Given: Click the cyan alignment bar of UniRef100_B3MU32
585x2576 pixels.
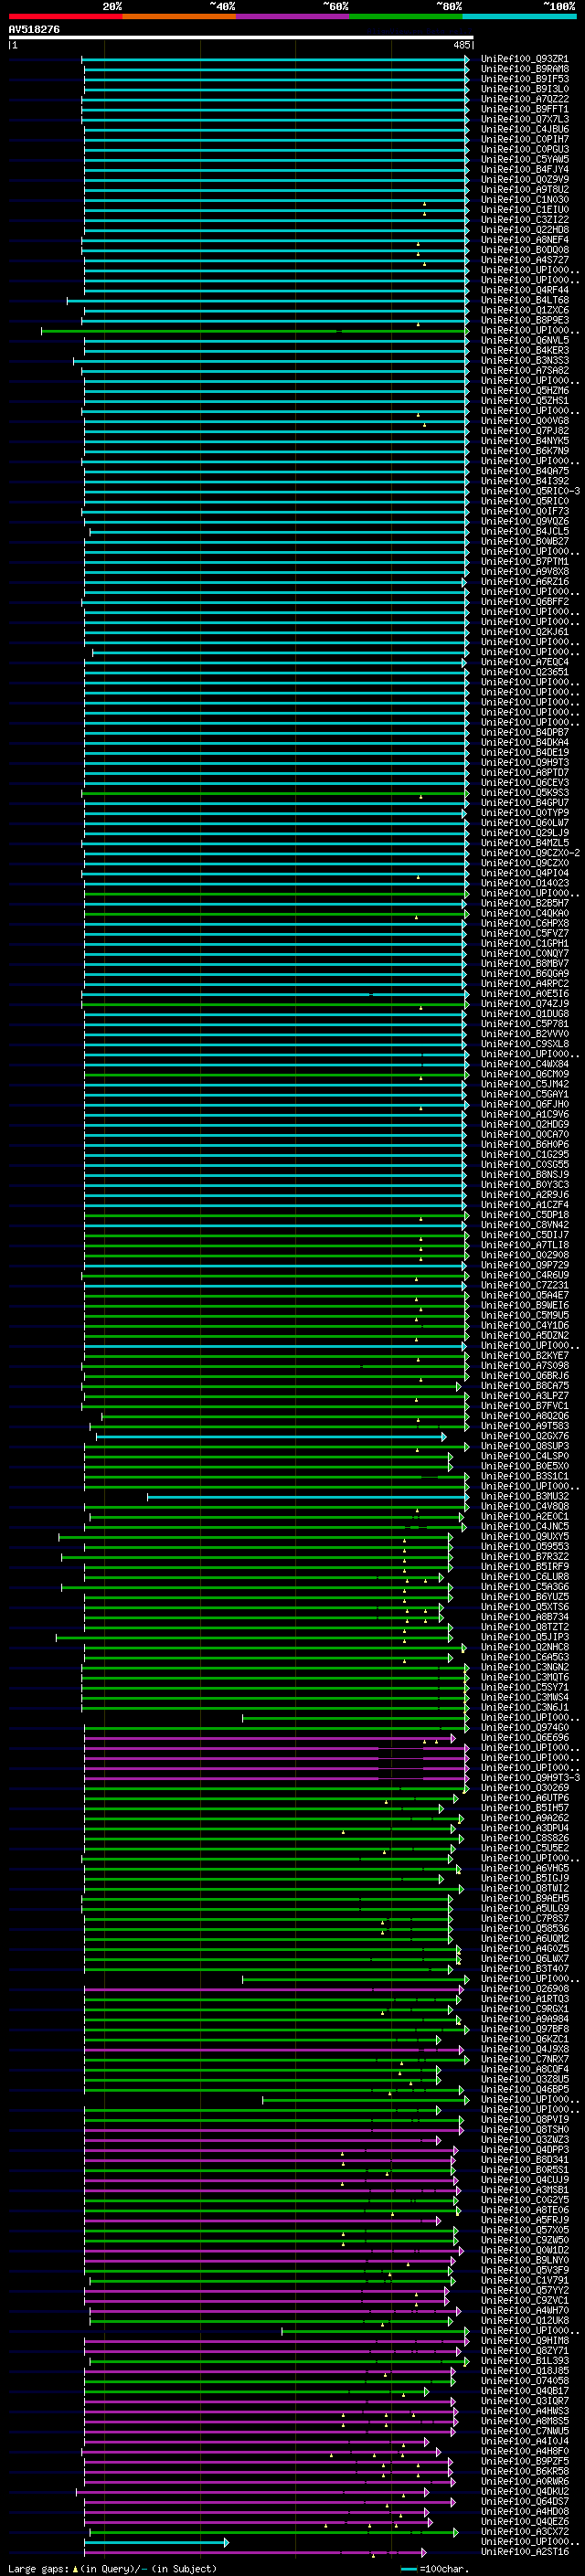Looking at the screenshot, I should click(x=308, y=1497).
